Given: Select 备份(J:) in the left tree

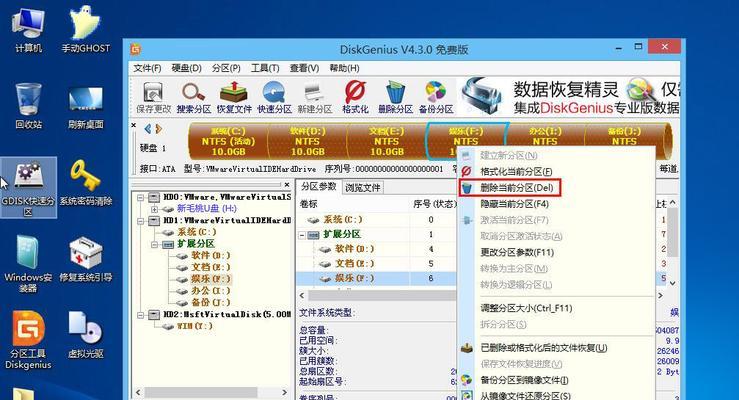Looking at the screenshot, I should 210,303.
